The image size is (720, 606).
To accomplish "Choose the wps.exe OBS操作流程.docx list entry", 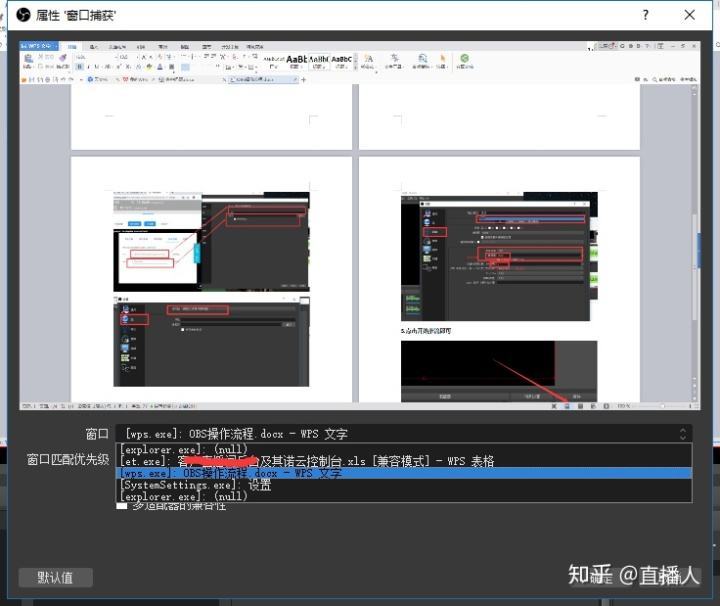I will pyautogui.click(x=404, y=473).
